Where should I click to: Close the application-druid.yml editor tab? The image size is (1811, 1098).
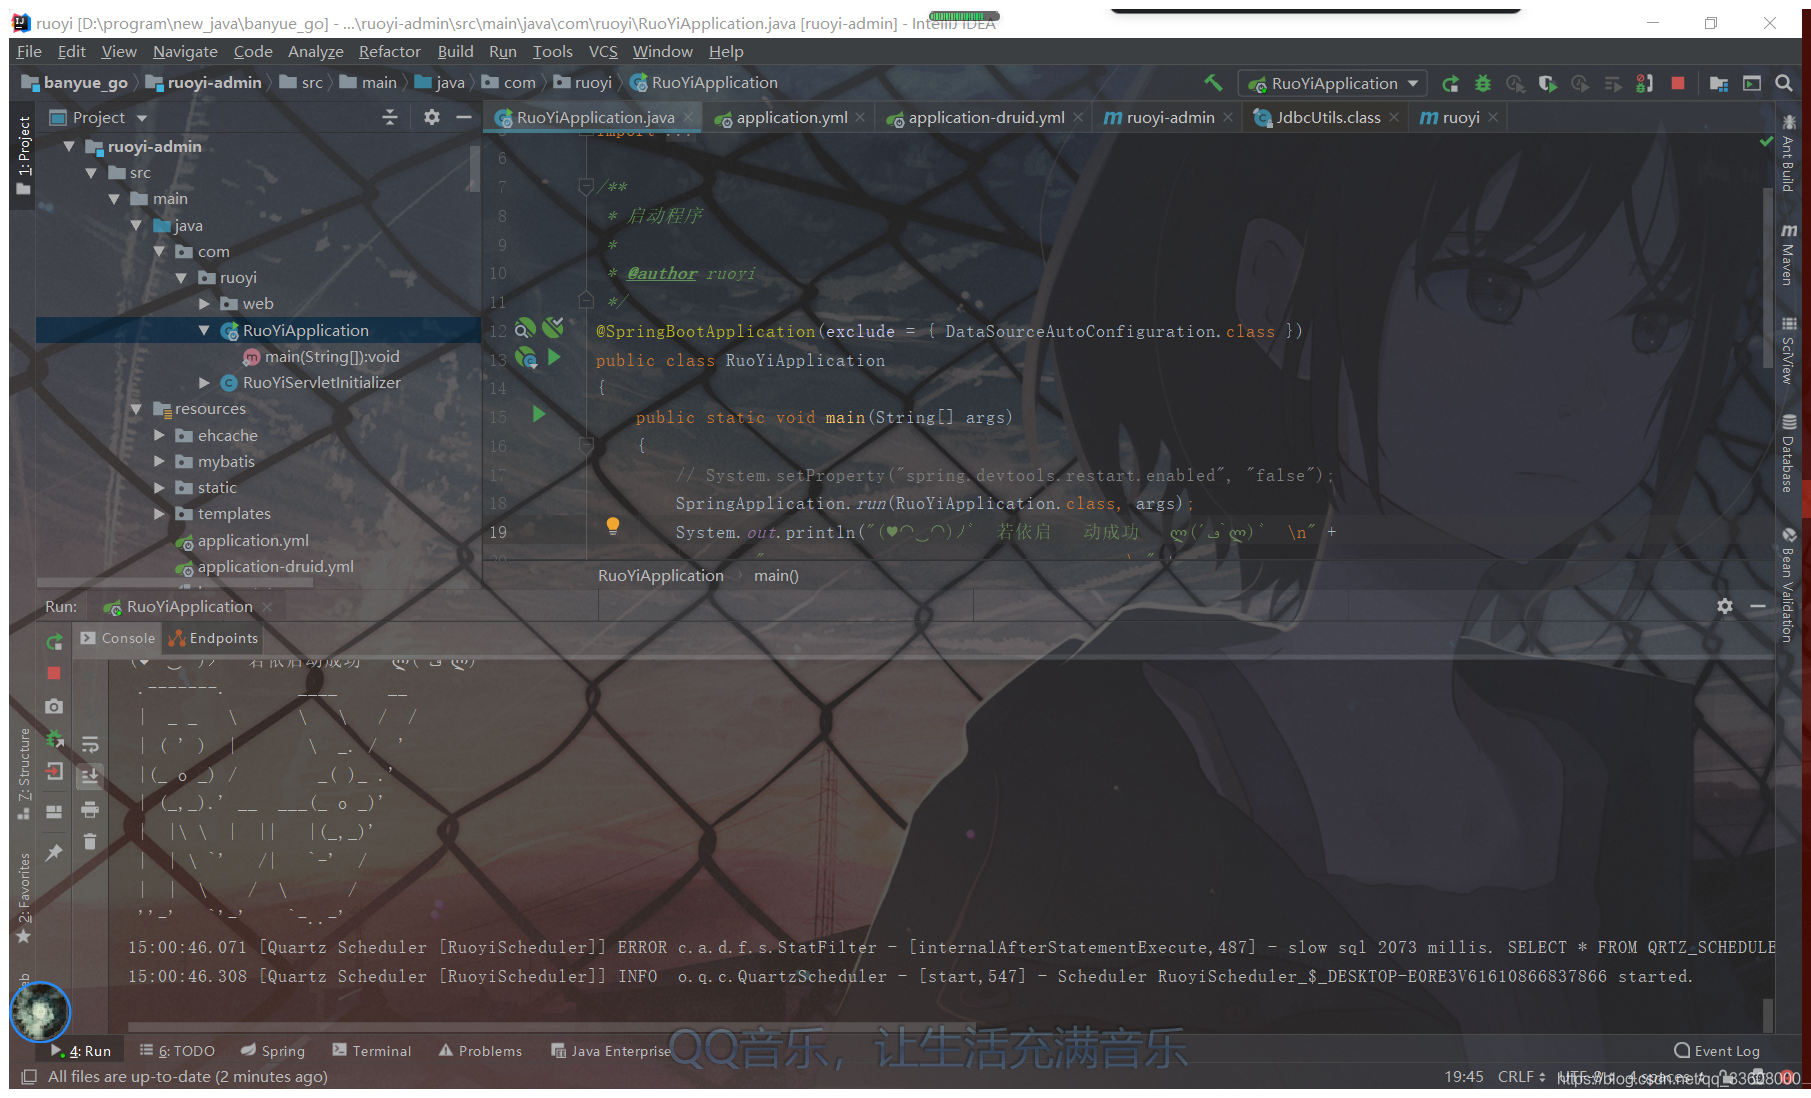(1078, 117)
